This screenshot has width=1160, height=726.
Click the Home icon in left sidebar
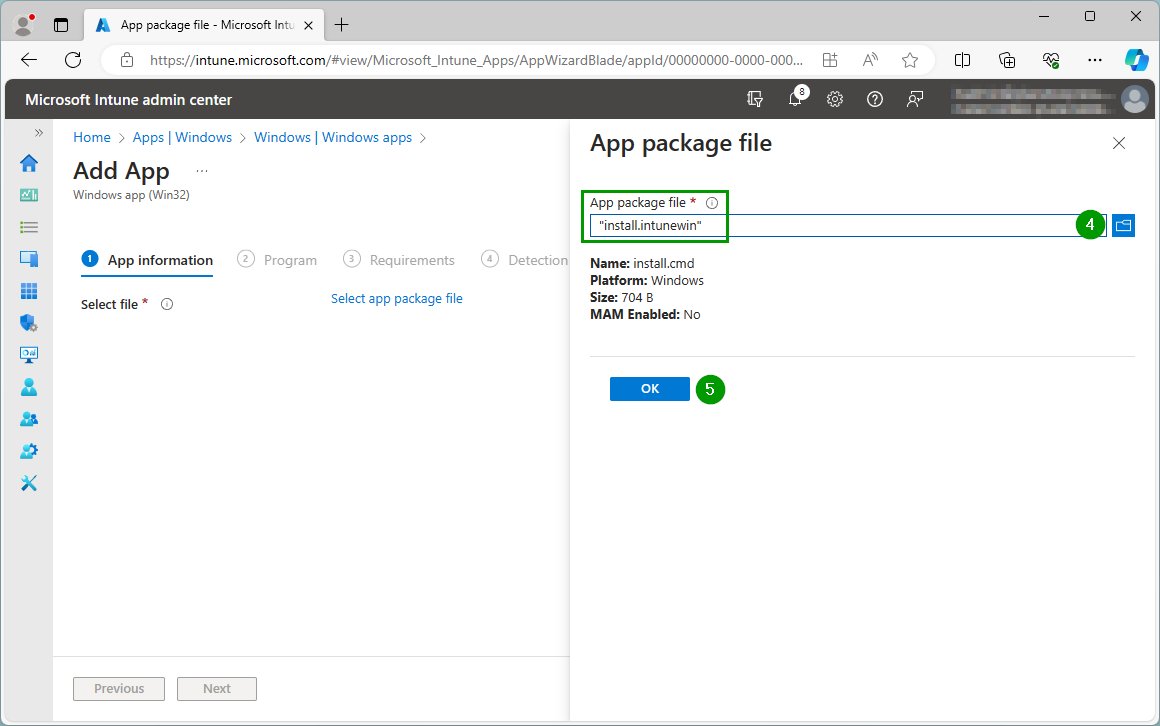click(x=29, y=164)
